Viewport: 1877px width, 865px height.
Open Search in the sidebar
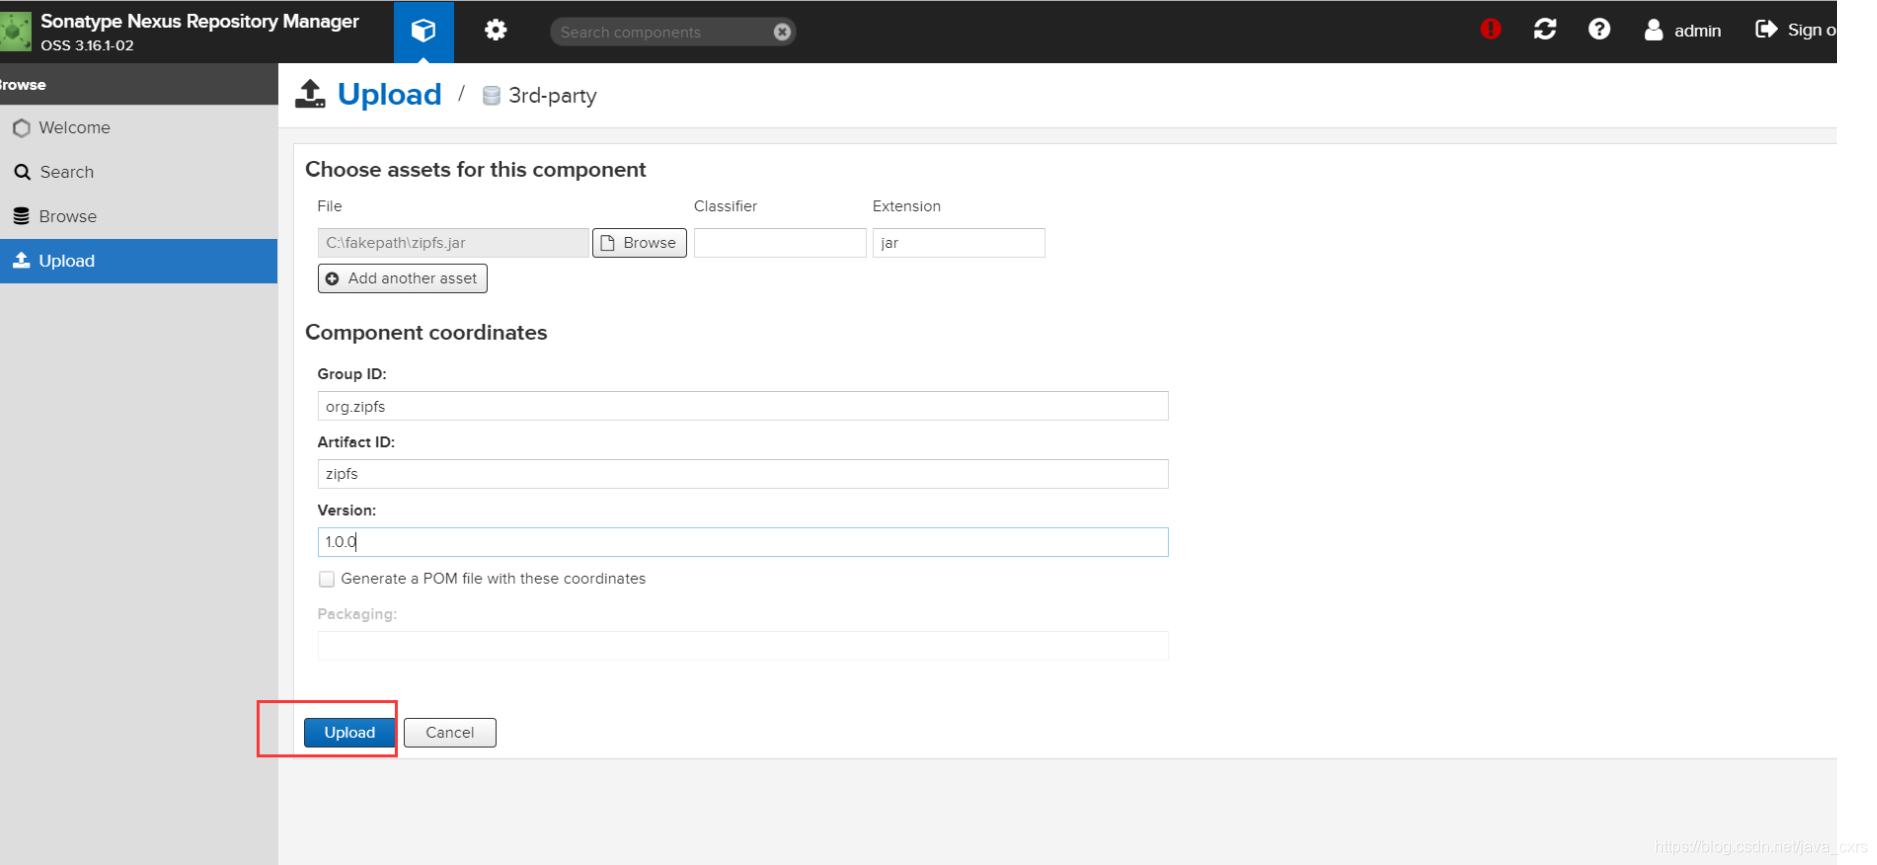(139, 172)
